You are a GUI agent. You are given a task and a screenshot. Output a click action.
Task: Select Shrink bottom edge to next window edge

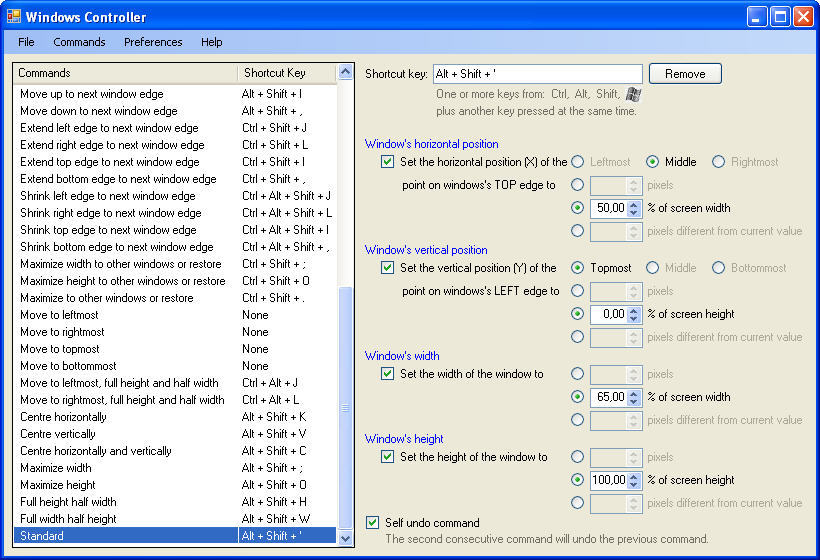point(175,247)
